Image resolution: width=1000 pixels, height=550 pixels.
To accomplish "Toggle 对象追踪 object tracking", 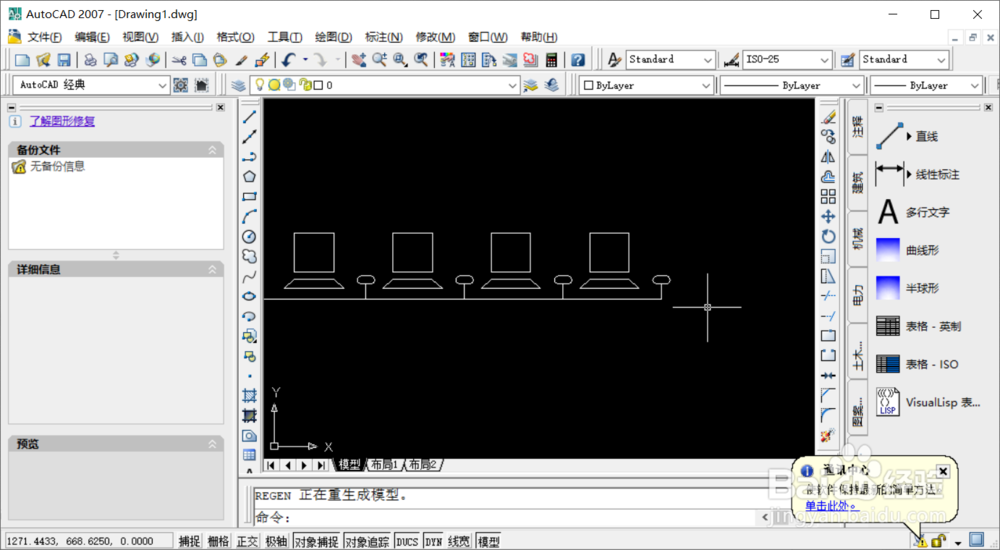I will point(367,542).
